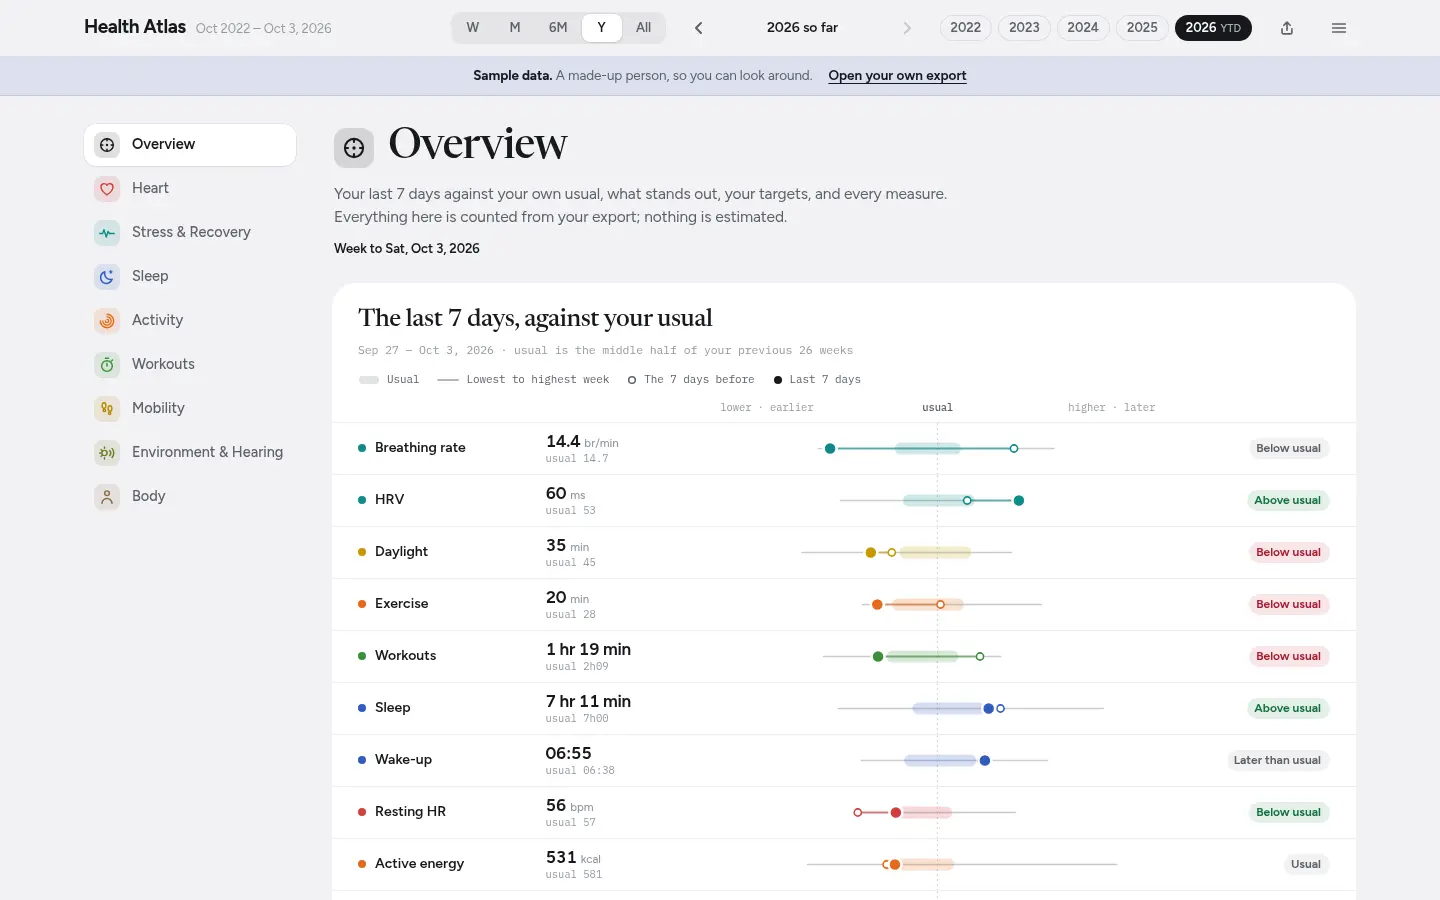Viewport: 1440px width, 900px height.
Task: Open the Workouts section
Action: pyautogui.click(x=190, y=365)
